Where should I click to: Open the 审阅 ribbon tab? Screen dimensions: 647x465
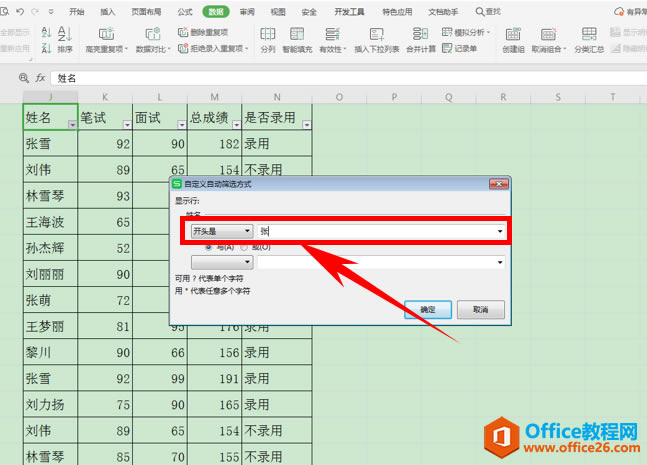click(x=247, y=12)
